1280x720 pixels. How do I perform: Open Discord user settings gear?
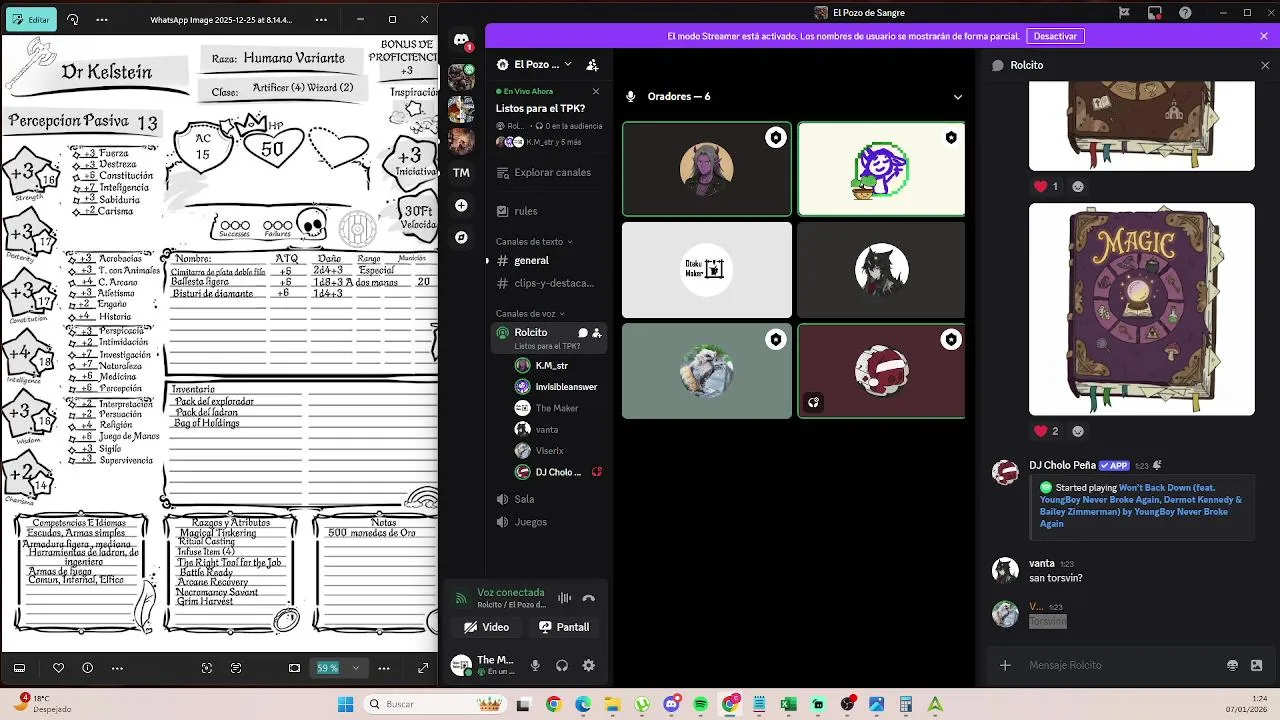pyautogui.click(x=588, y=665)
